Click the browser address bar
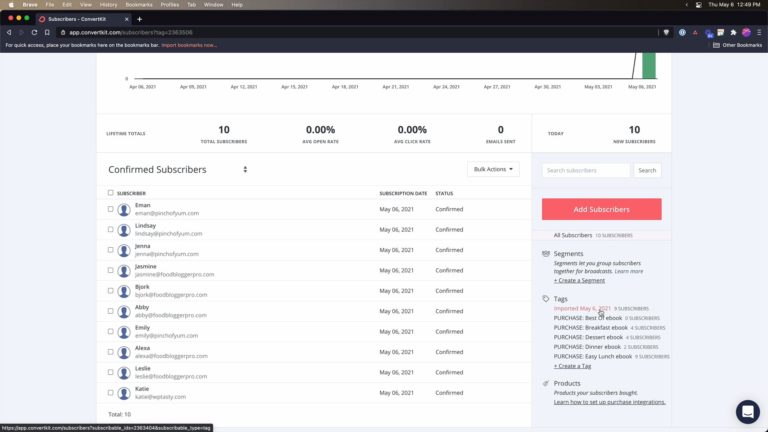Viewport: 768px width, 432px height. coord(358,32)
